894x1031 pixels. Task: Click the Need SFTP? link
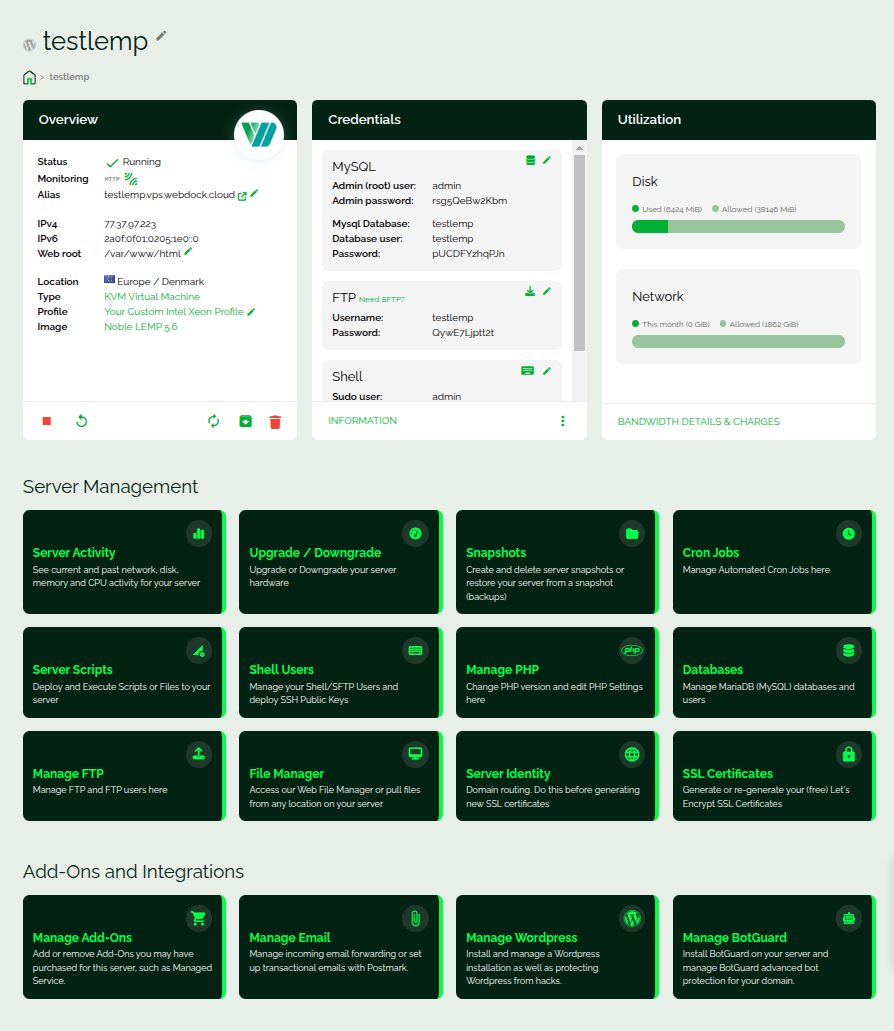tap(382, 299)
